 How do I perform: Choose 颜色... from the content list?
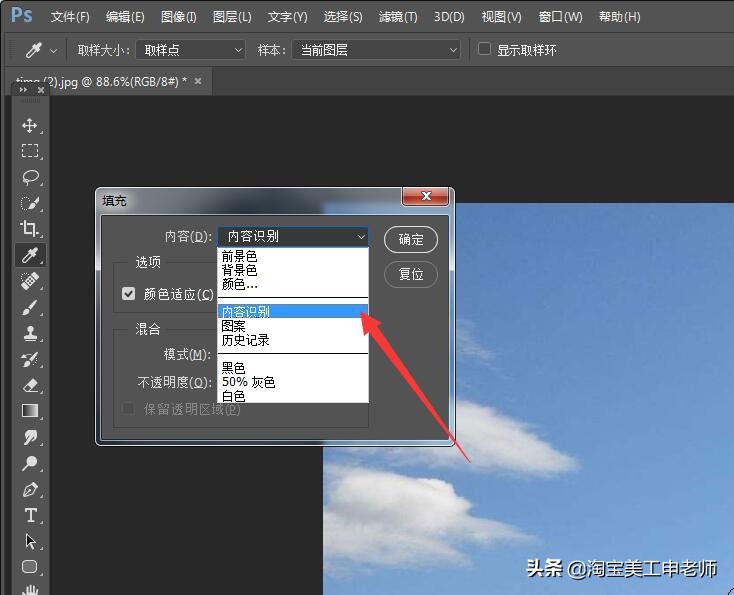(x=293, y=284)
